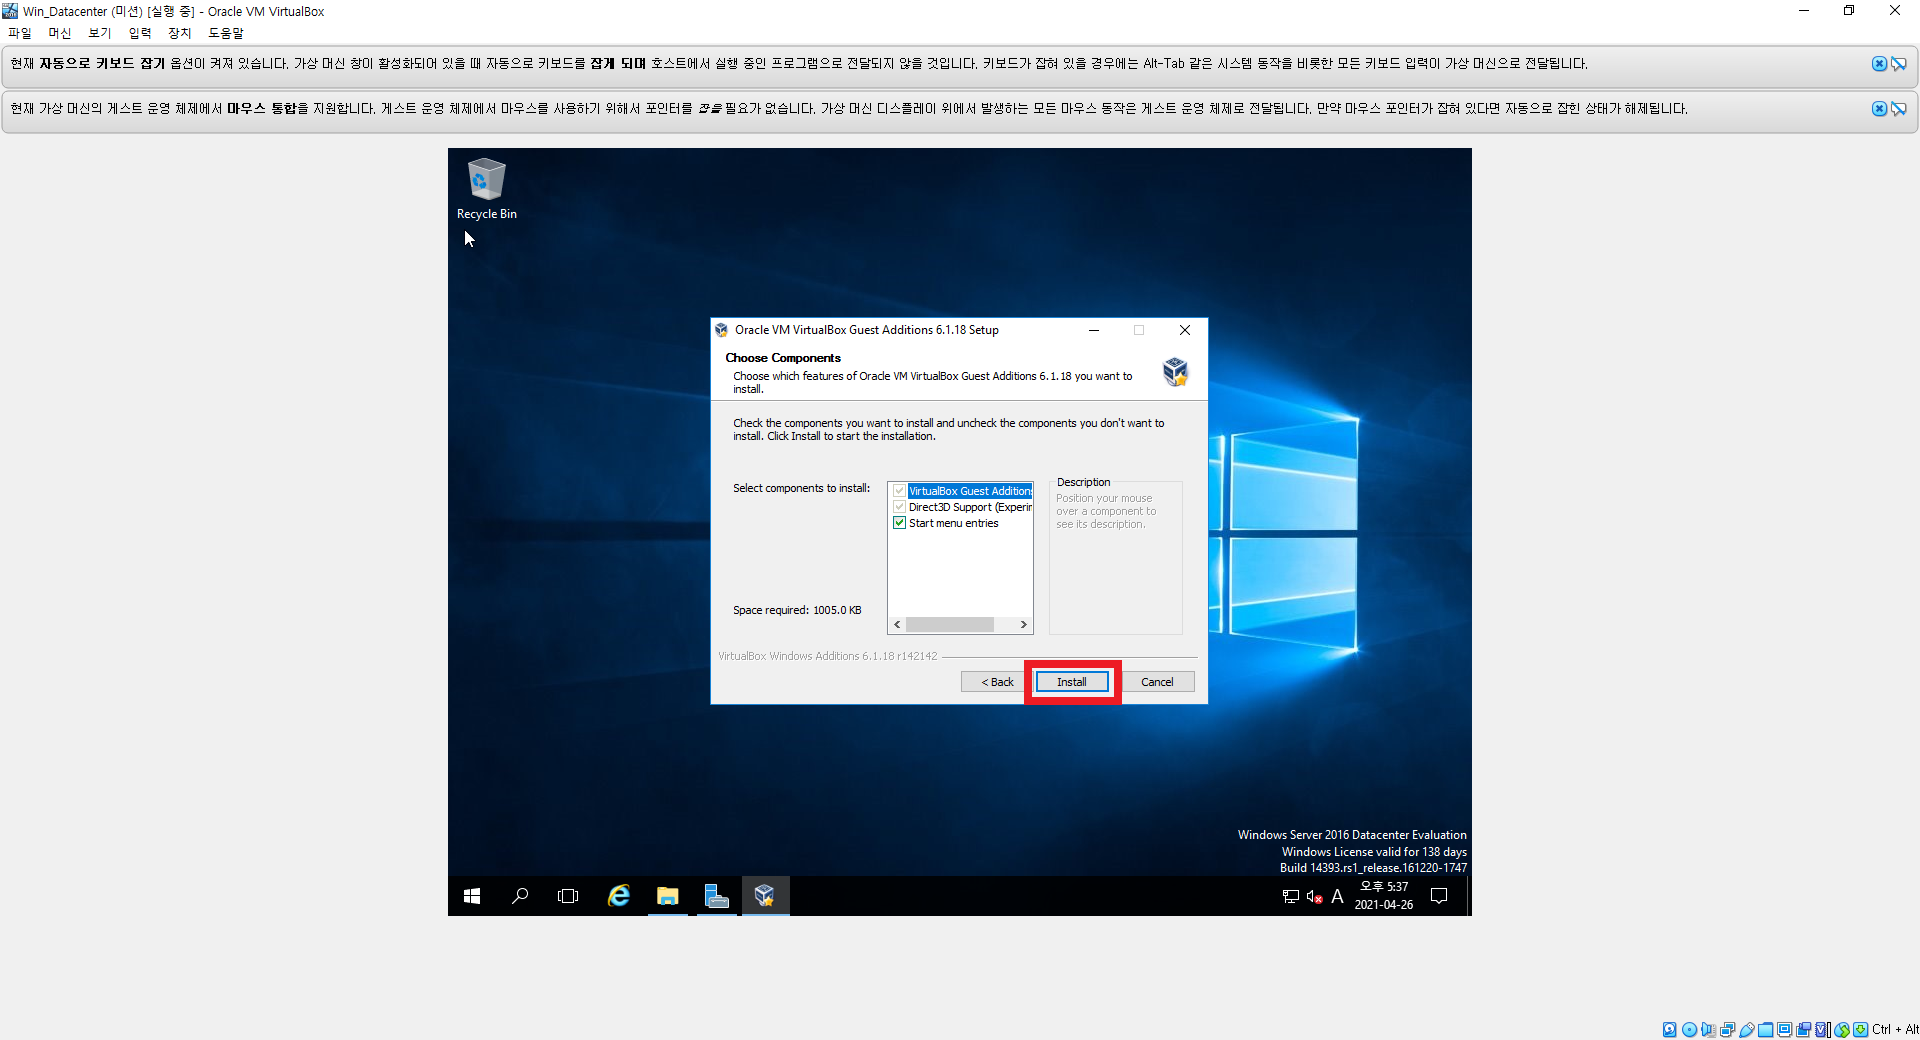Open the 도움말 menu
The height and width of the screenshot is (1040, 1920).
click(226, 33)
